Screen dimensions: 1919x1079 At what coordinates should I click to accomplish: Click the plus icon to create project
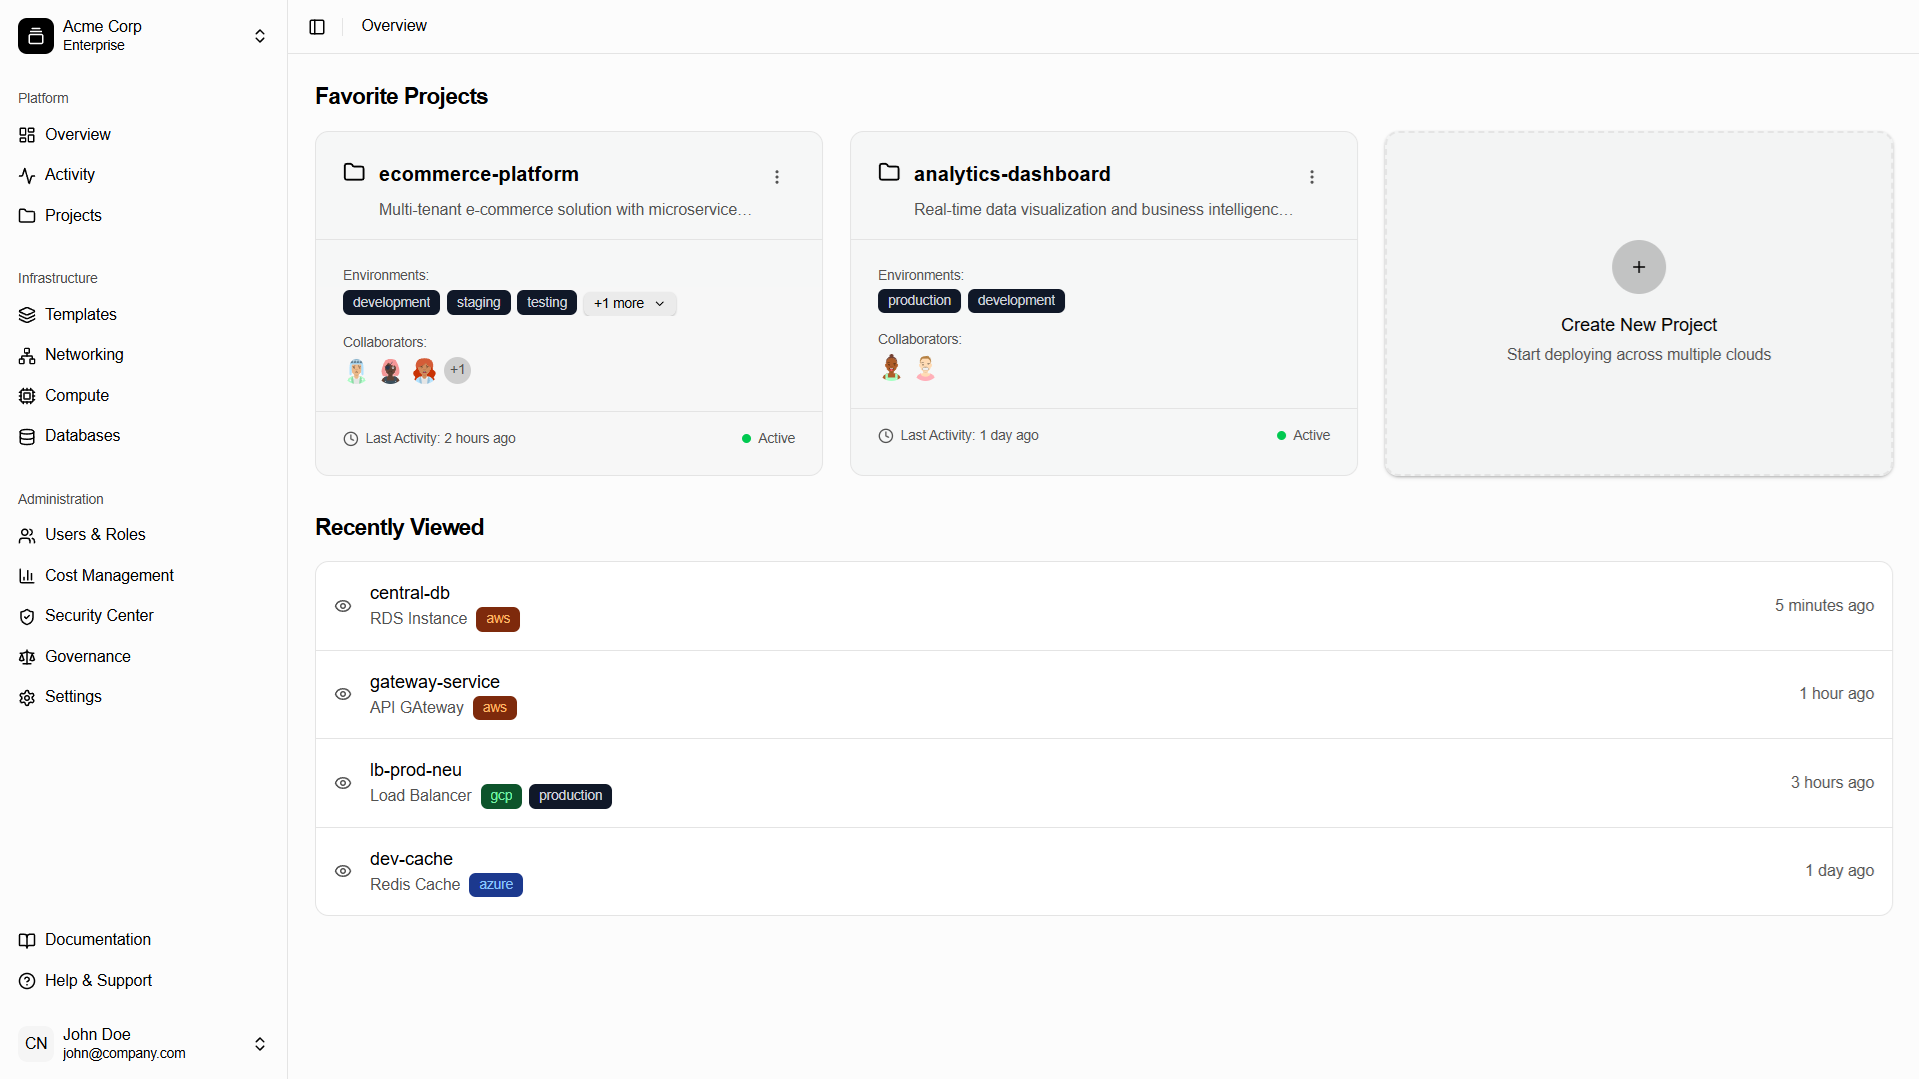click(1638, 267)
